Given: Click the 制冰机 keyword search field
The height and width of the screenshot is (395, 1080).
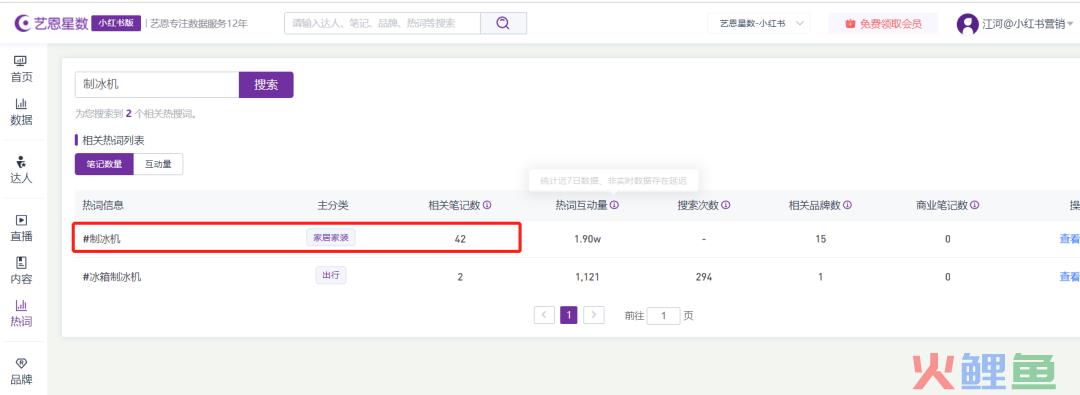Looking at the screenshot, I should pos(157,85).
